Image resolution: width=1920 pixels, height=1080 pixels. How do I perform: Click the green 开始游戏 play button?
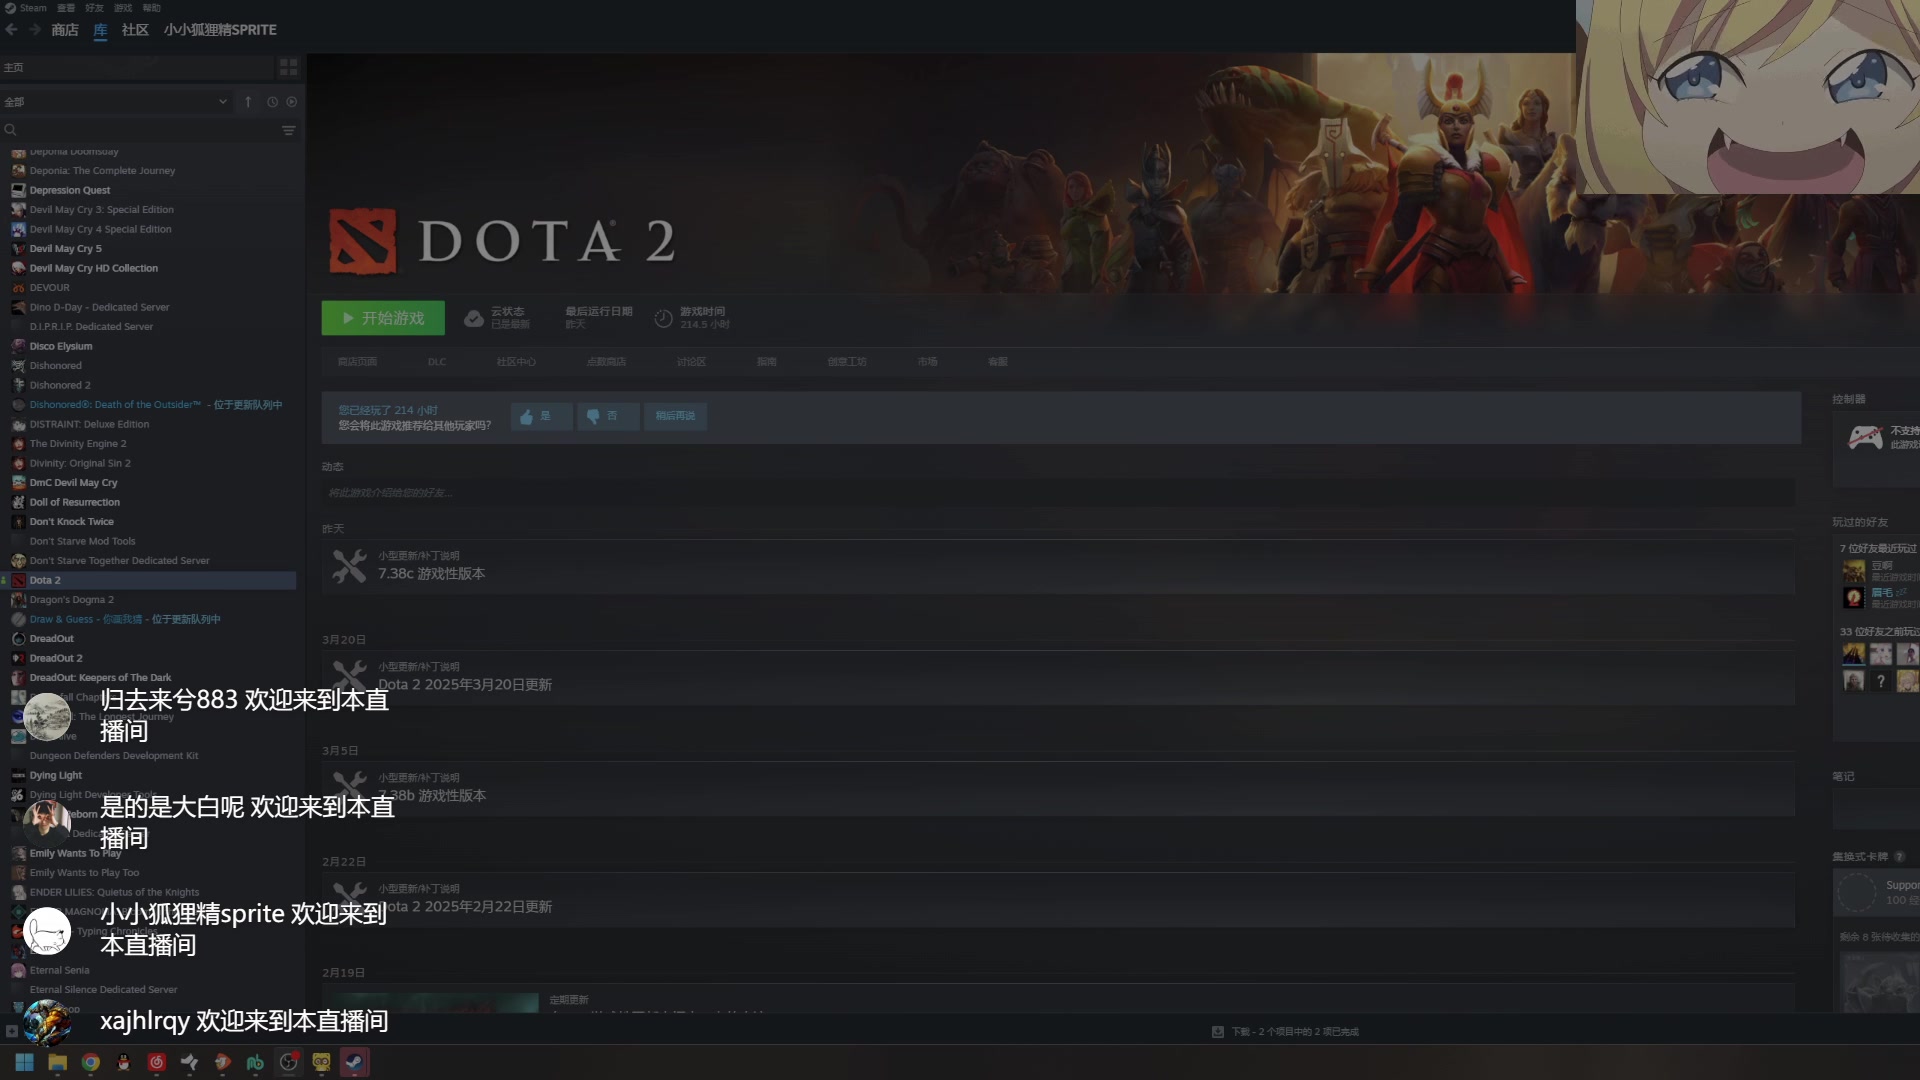(383, 318)
